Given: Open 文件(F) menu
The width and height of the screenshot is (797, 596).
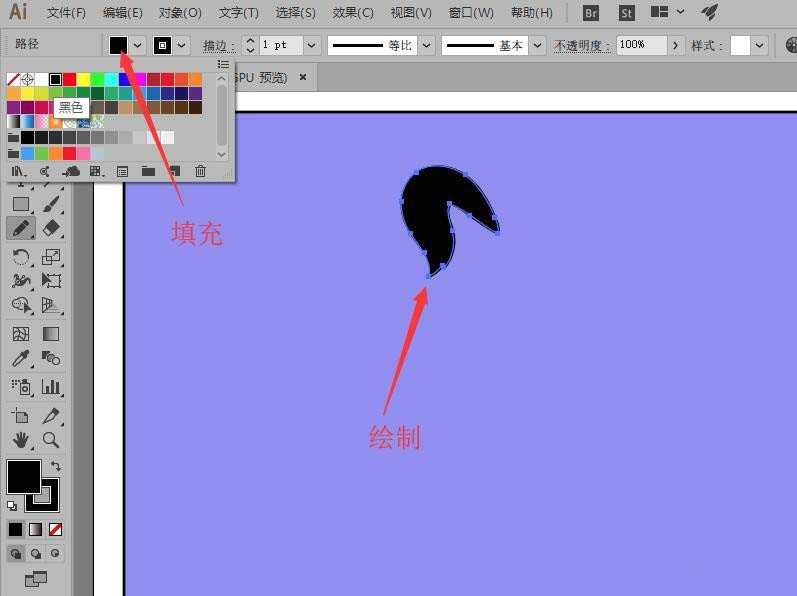Looking at the screenshot, I should pos(66,12).
